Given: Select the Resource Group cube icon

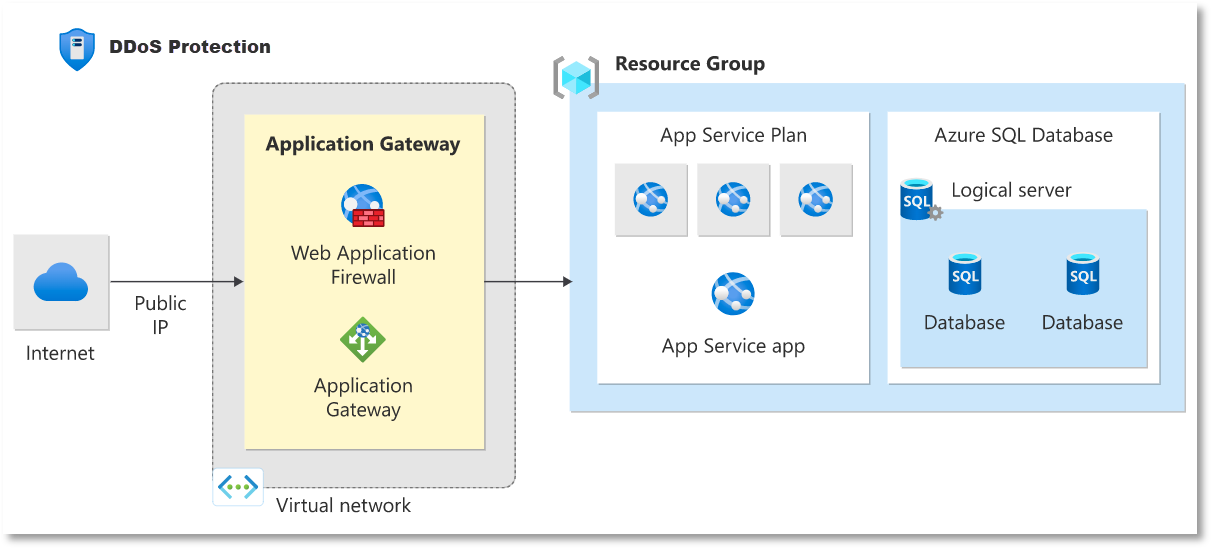Looking at the screenshot, I should pos(576,78).
